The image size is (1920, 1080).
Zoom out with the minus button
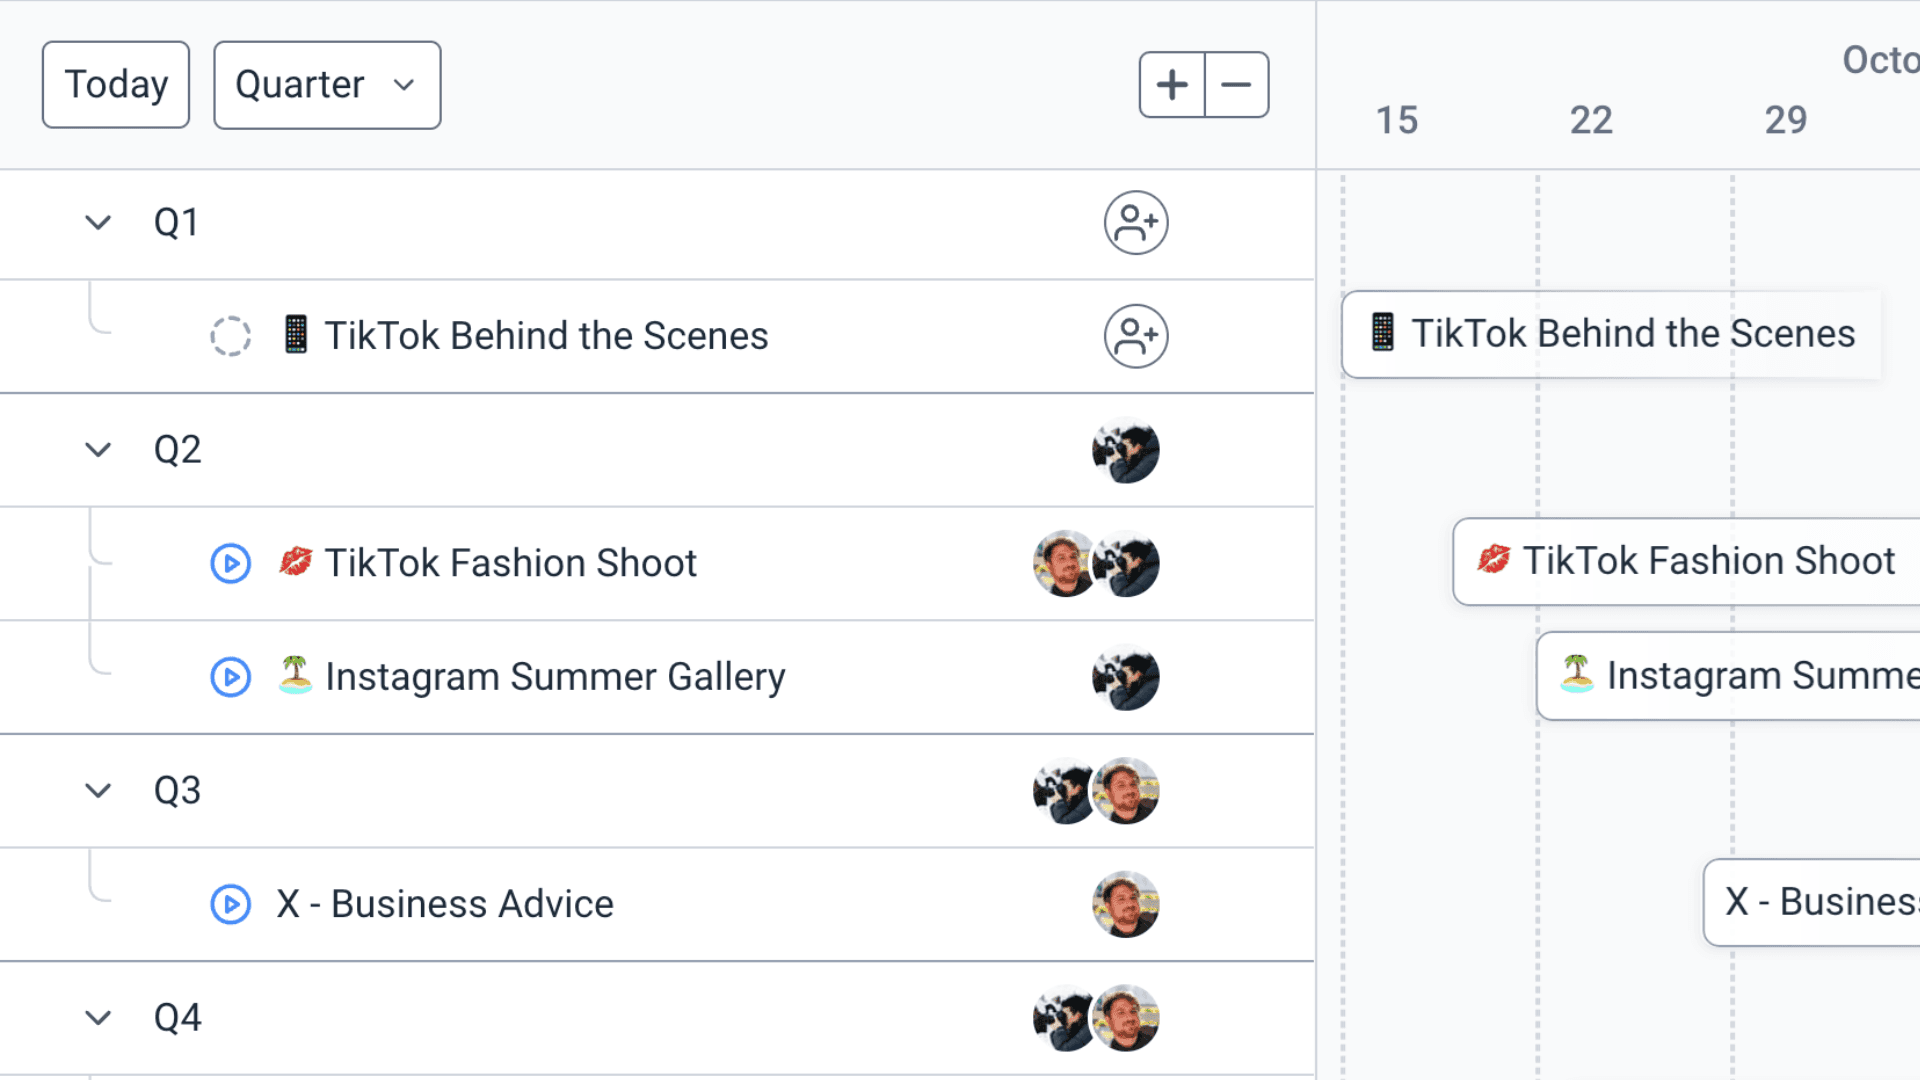coord(1237,85)
